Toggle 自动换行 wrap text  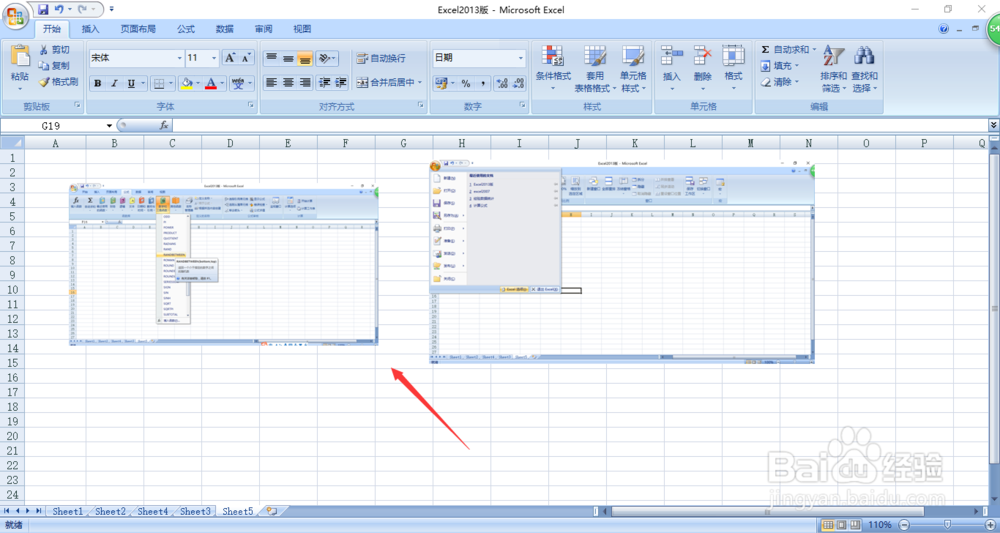381,58
